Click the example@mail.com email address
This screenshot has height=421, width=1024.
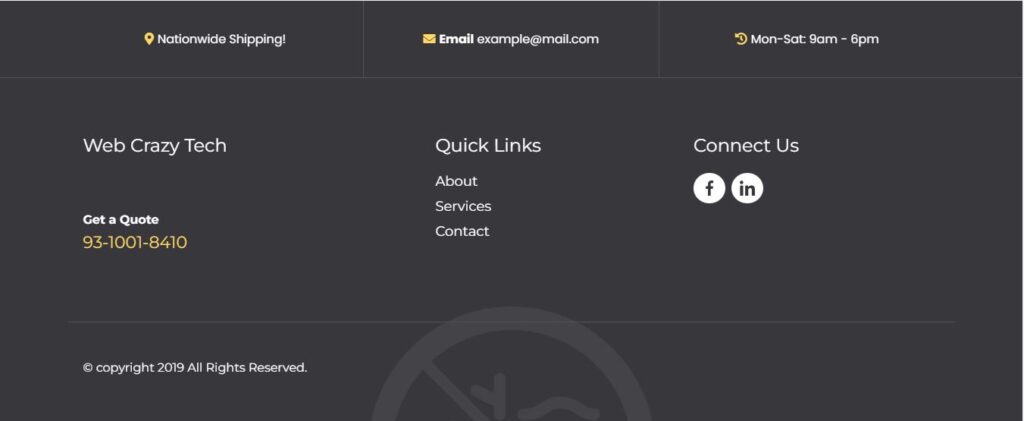pos(537,39)
